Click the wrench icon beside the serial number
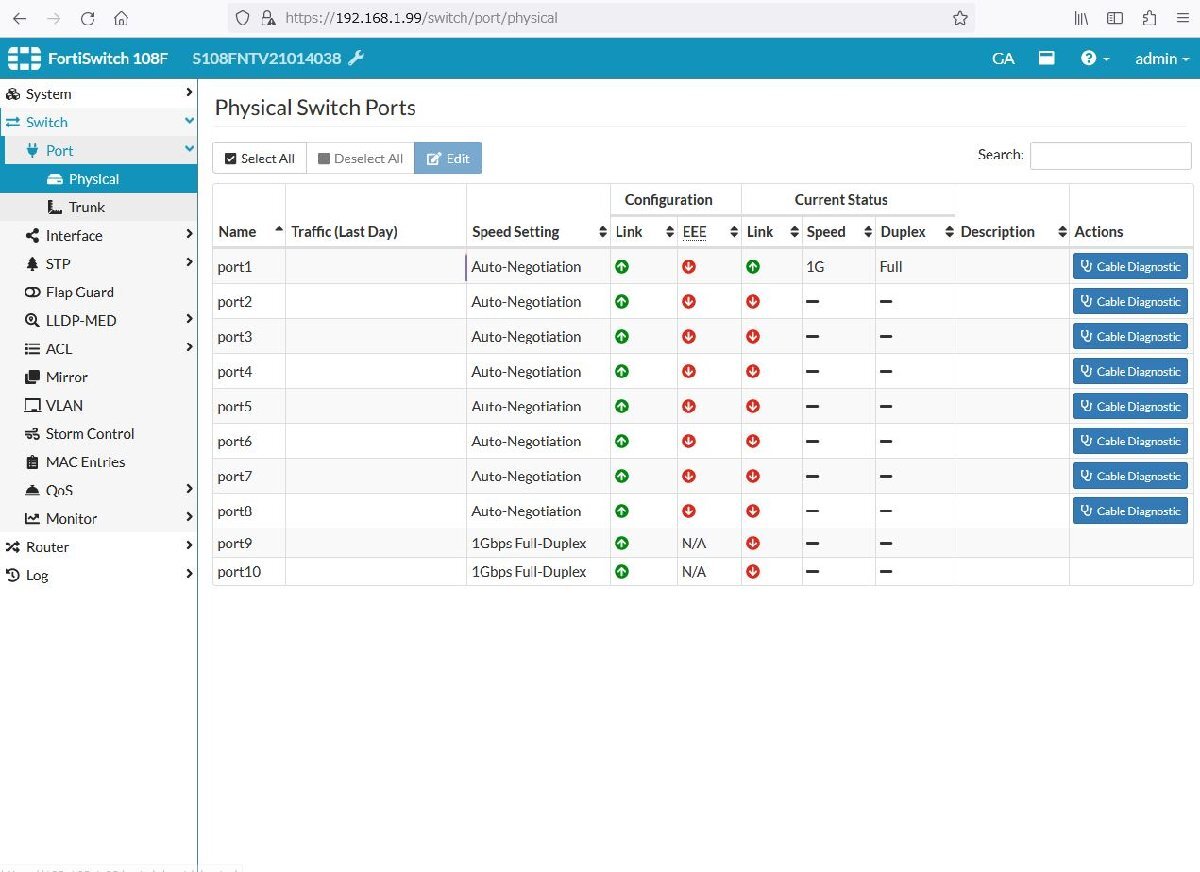The image size is (1200, 872). (x=356, y=59)
